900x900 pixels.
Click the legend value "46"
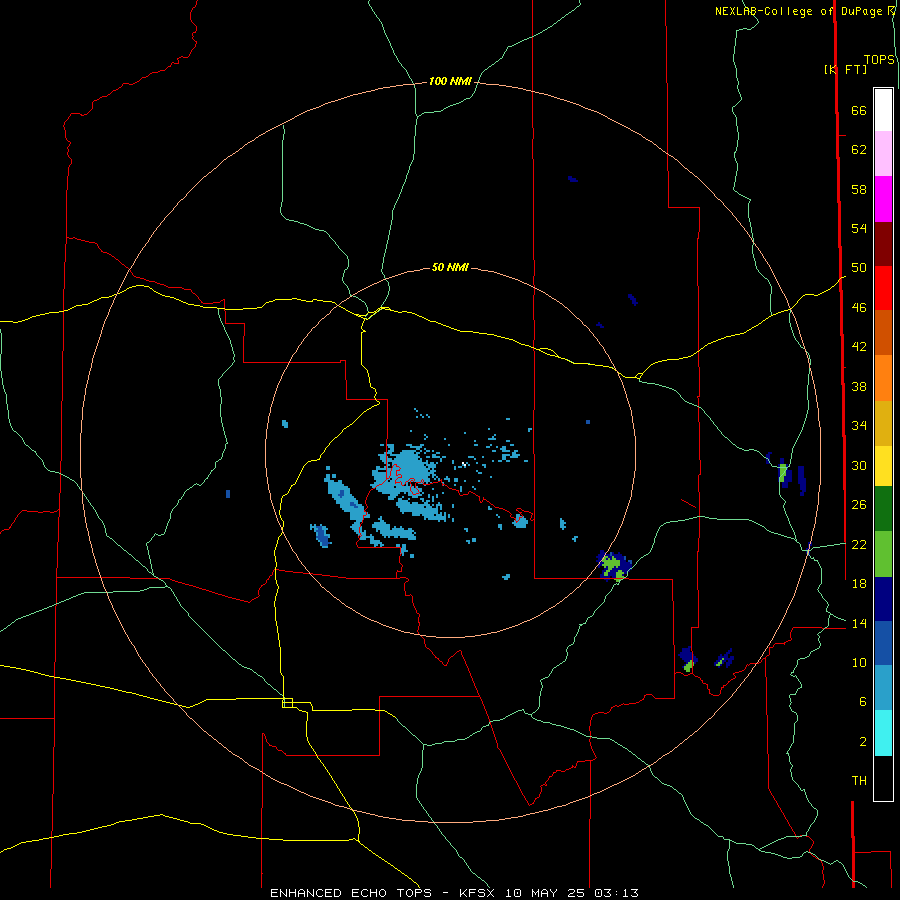point(859,307)
